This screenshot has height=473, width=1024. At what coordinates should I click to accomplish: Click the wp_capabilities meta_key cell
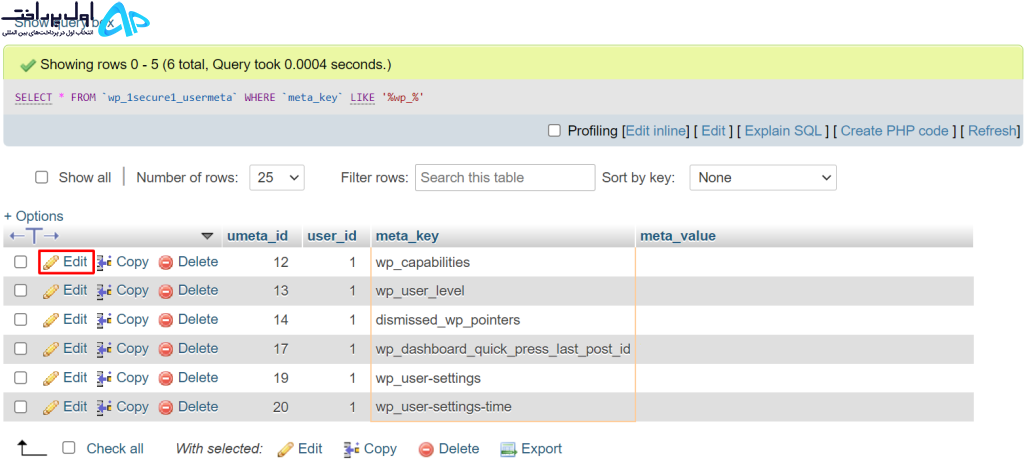(503, 263)
